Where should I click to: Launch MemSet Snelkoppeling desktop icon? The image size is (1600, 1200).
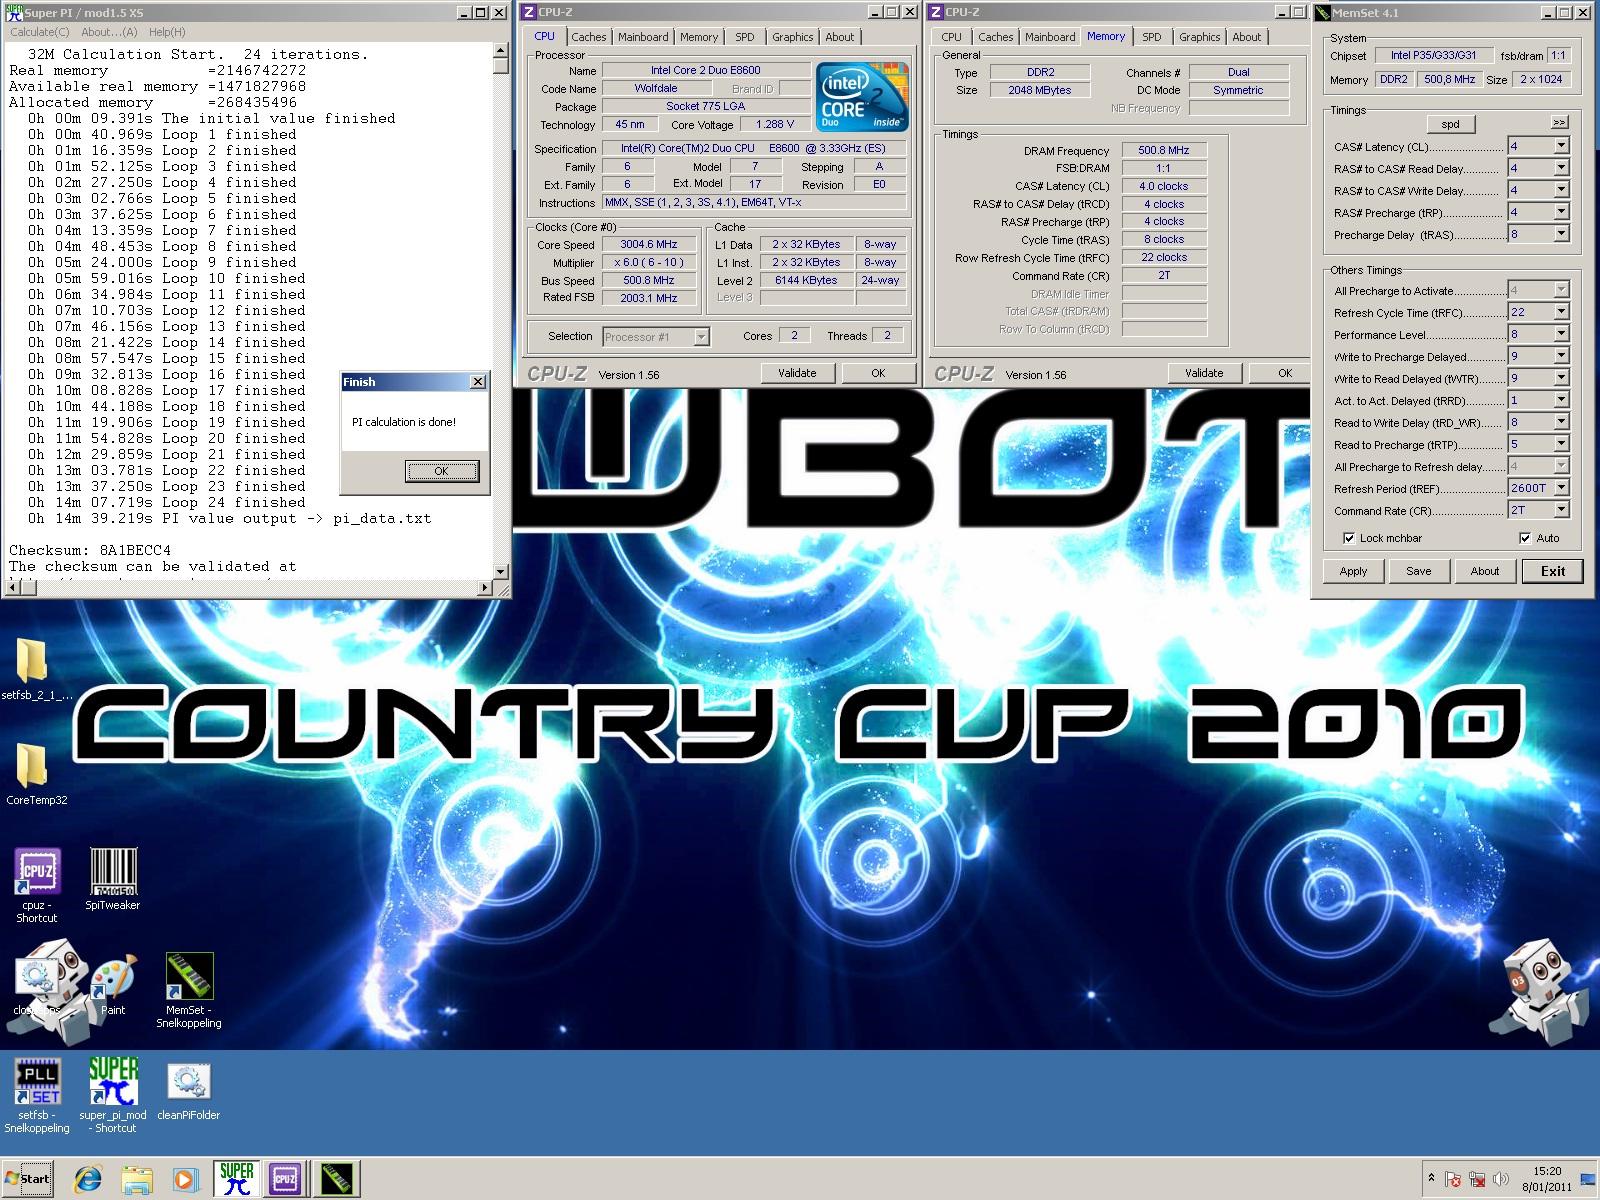click(189, 976)
